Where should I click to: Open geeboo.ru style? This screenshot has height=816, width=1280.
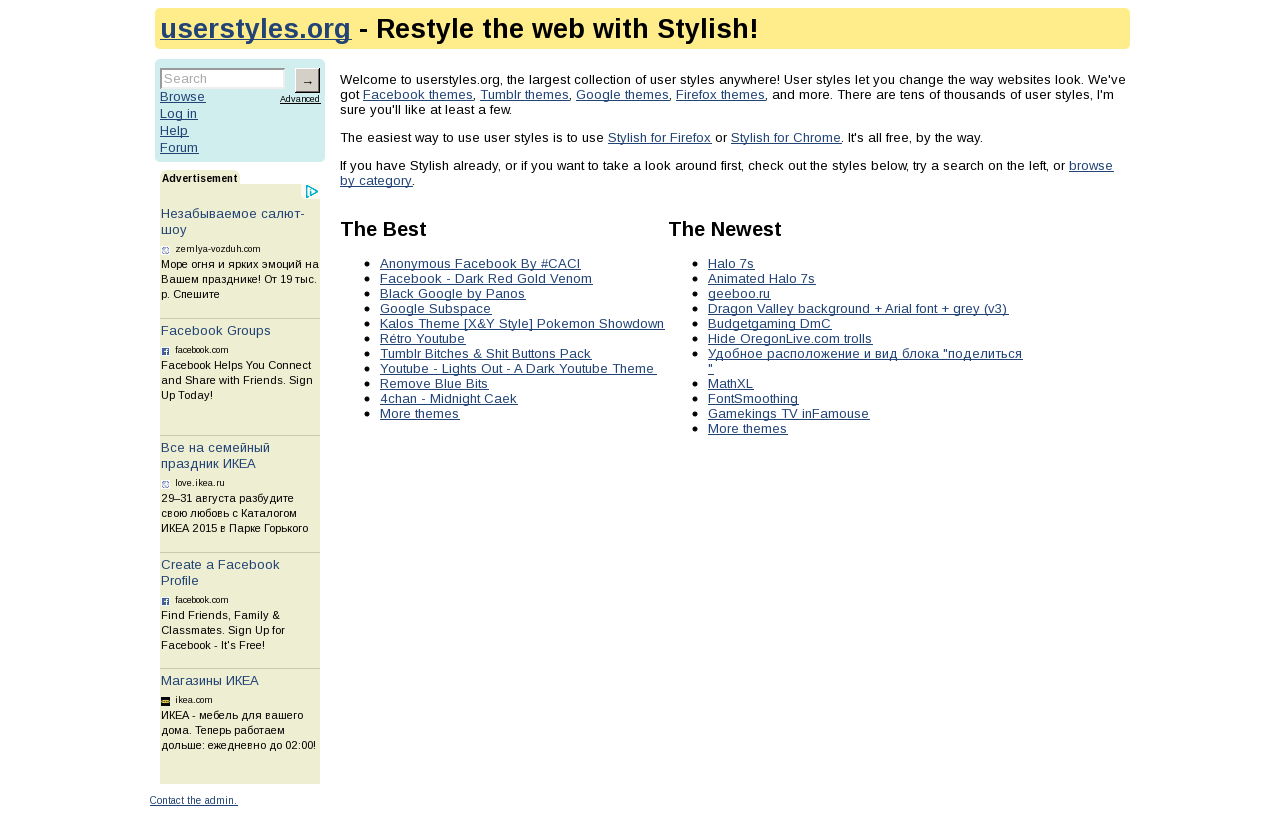[739, 294]
